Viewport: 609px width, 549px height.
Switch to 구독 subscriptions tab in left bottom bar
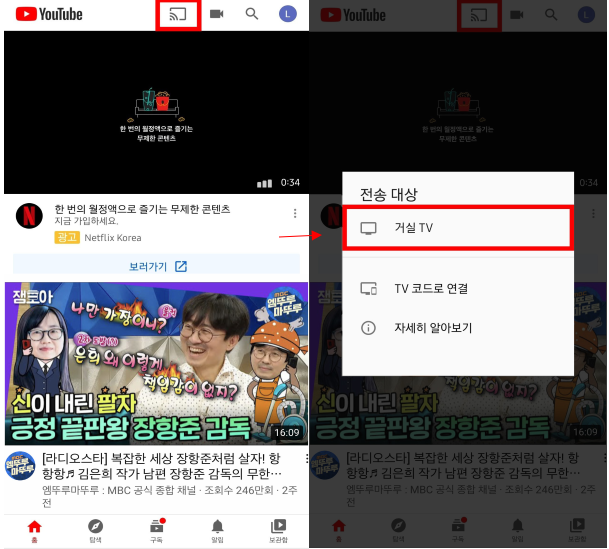[157, 531]
